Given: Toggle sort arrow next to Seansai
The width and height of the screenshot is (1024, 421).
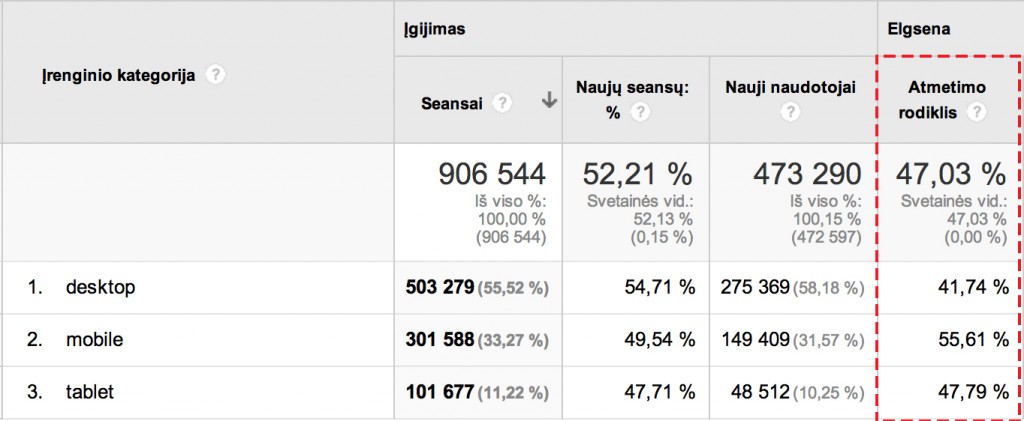Looking at the screenshot, I should coord(548,101).
